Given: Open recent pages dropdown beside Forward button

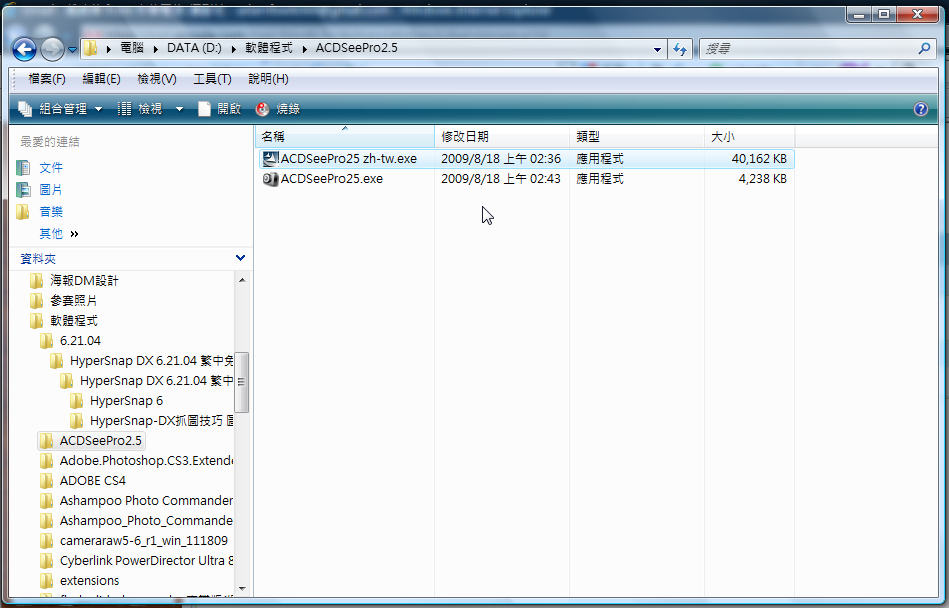Looking at the screenshot, I should [x=72, y=50].
